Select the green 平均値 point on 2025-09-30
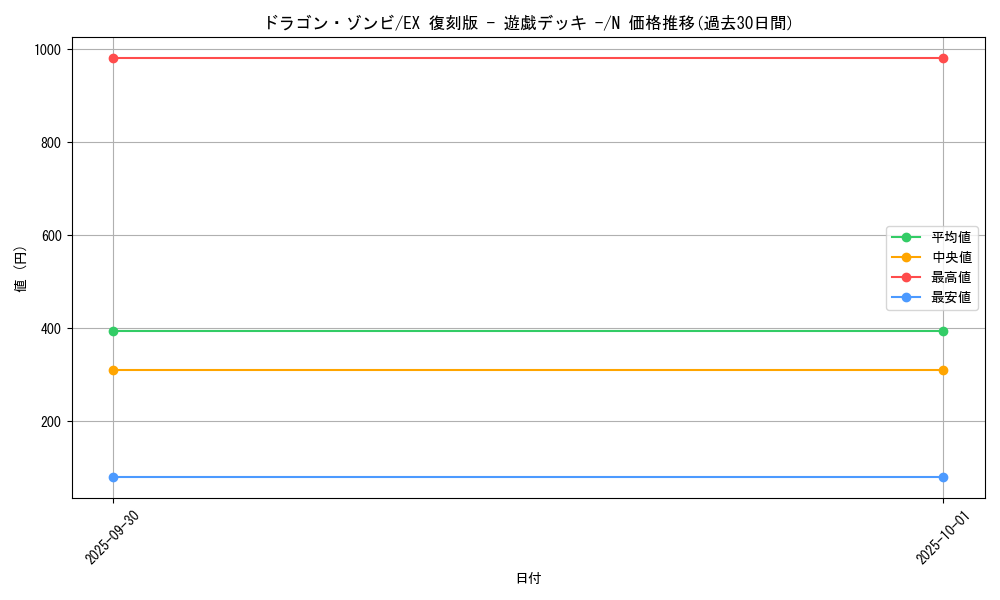Image resolution: width=1000 pixels, height=600 pixels. [x=113, y=331]
